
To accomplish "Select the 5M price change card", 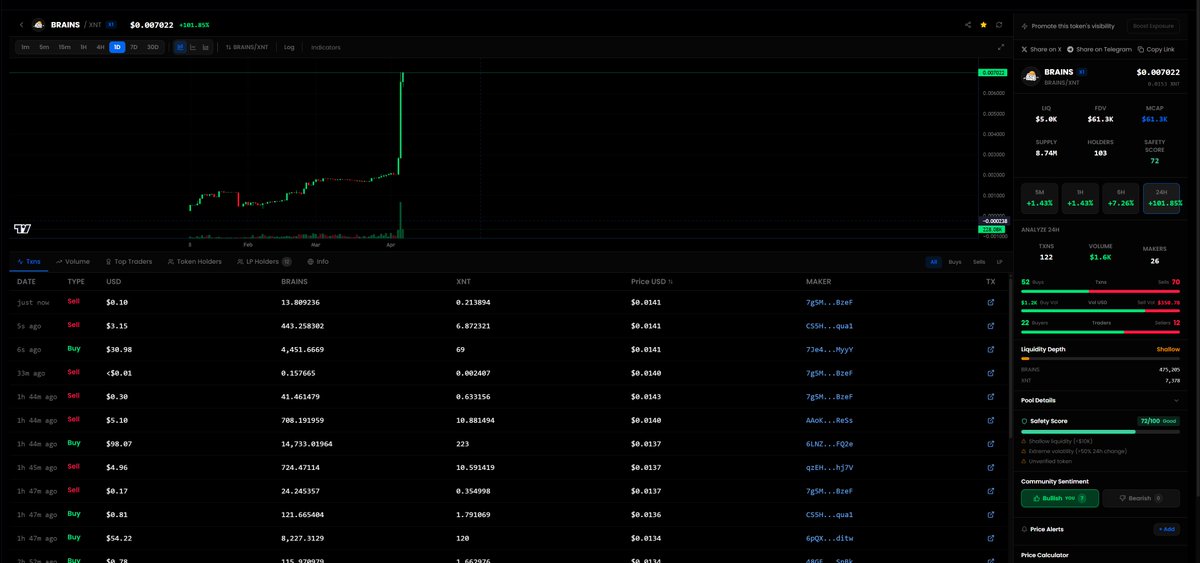I will (x=1039, y=199).
